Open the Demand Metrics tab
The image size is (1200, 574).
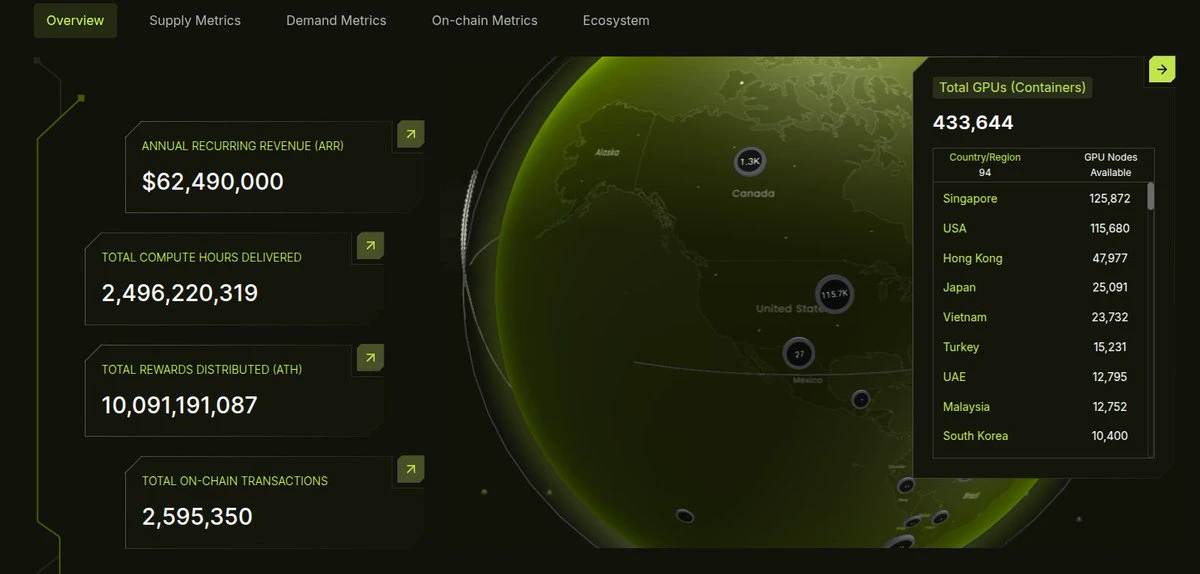(x=336, y=20)
